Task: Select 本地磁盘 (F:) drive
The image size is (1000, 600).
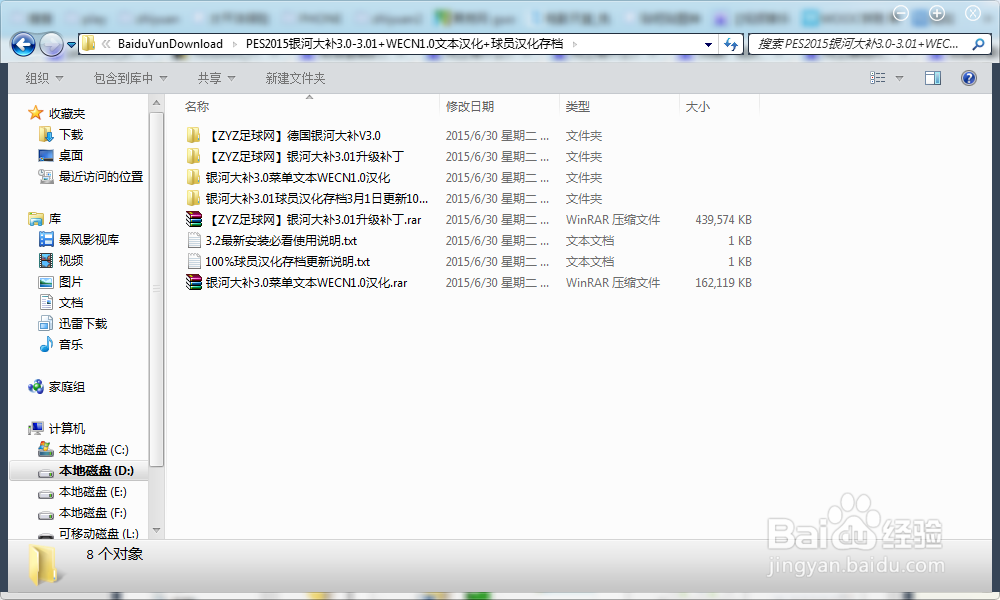Action: 92,513
